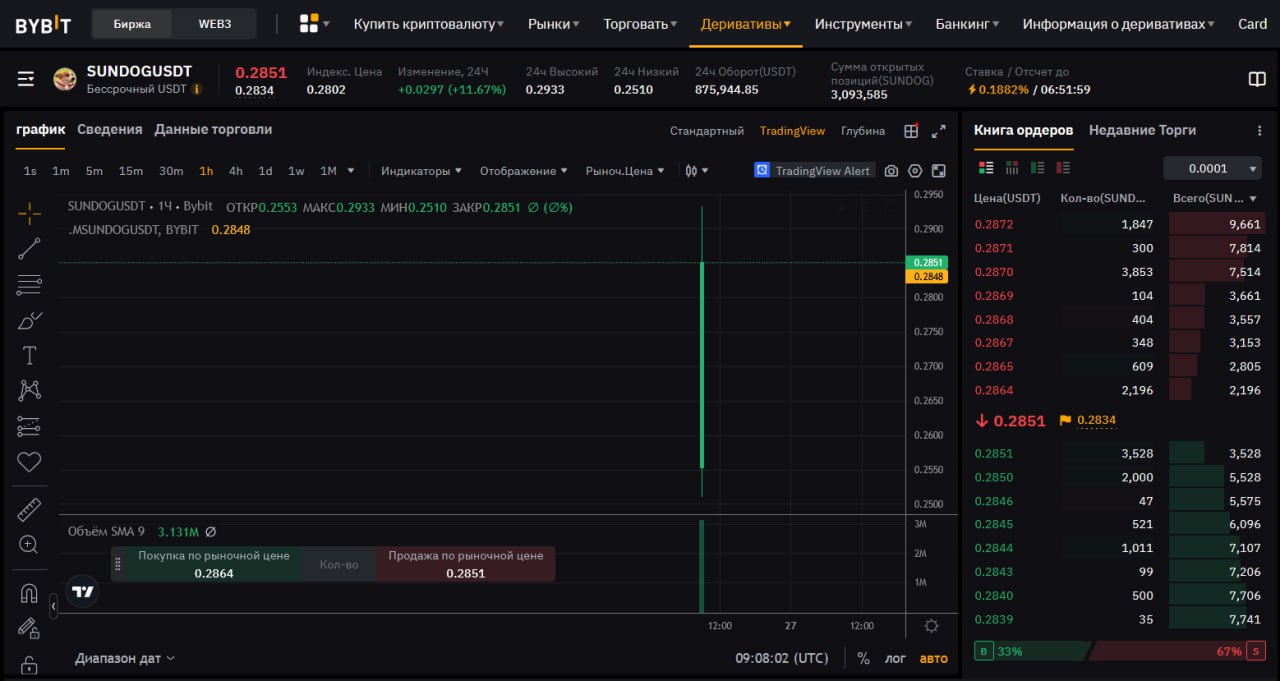Select the 15m timeframe
Screen dimensions: 1280x681
pyautogui.click(x=130, y=171)
